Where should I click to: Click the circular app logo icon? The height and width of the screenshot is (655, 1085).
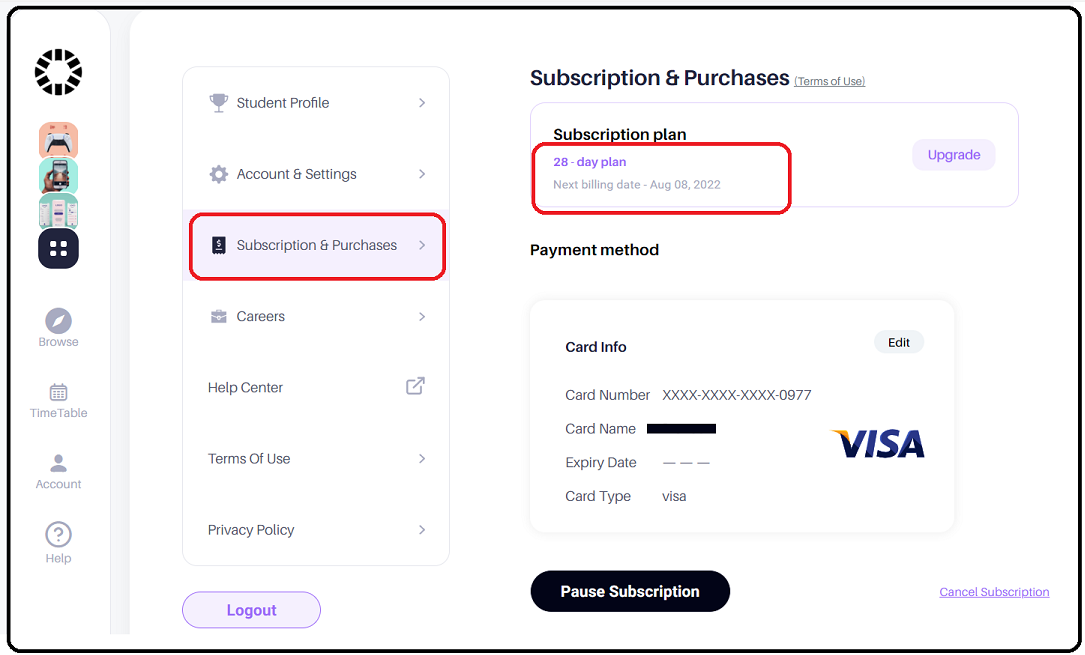tap(58, 72)
